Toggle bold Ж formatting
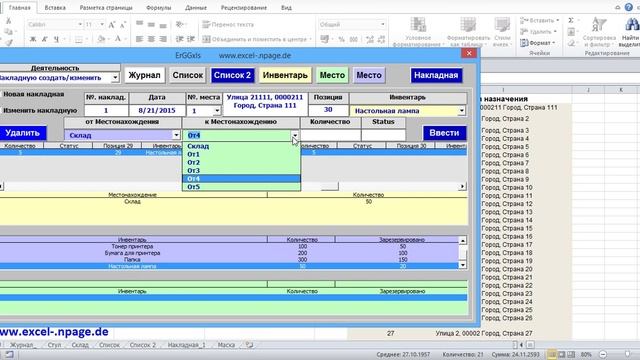The width and height of the screenshot is (640, 360). click(33, 39)
